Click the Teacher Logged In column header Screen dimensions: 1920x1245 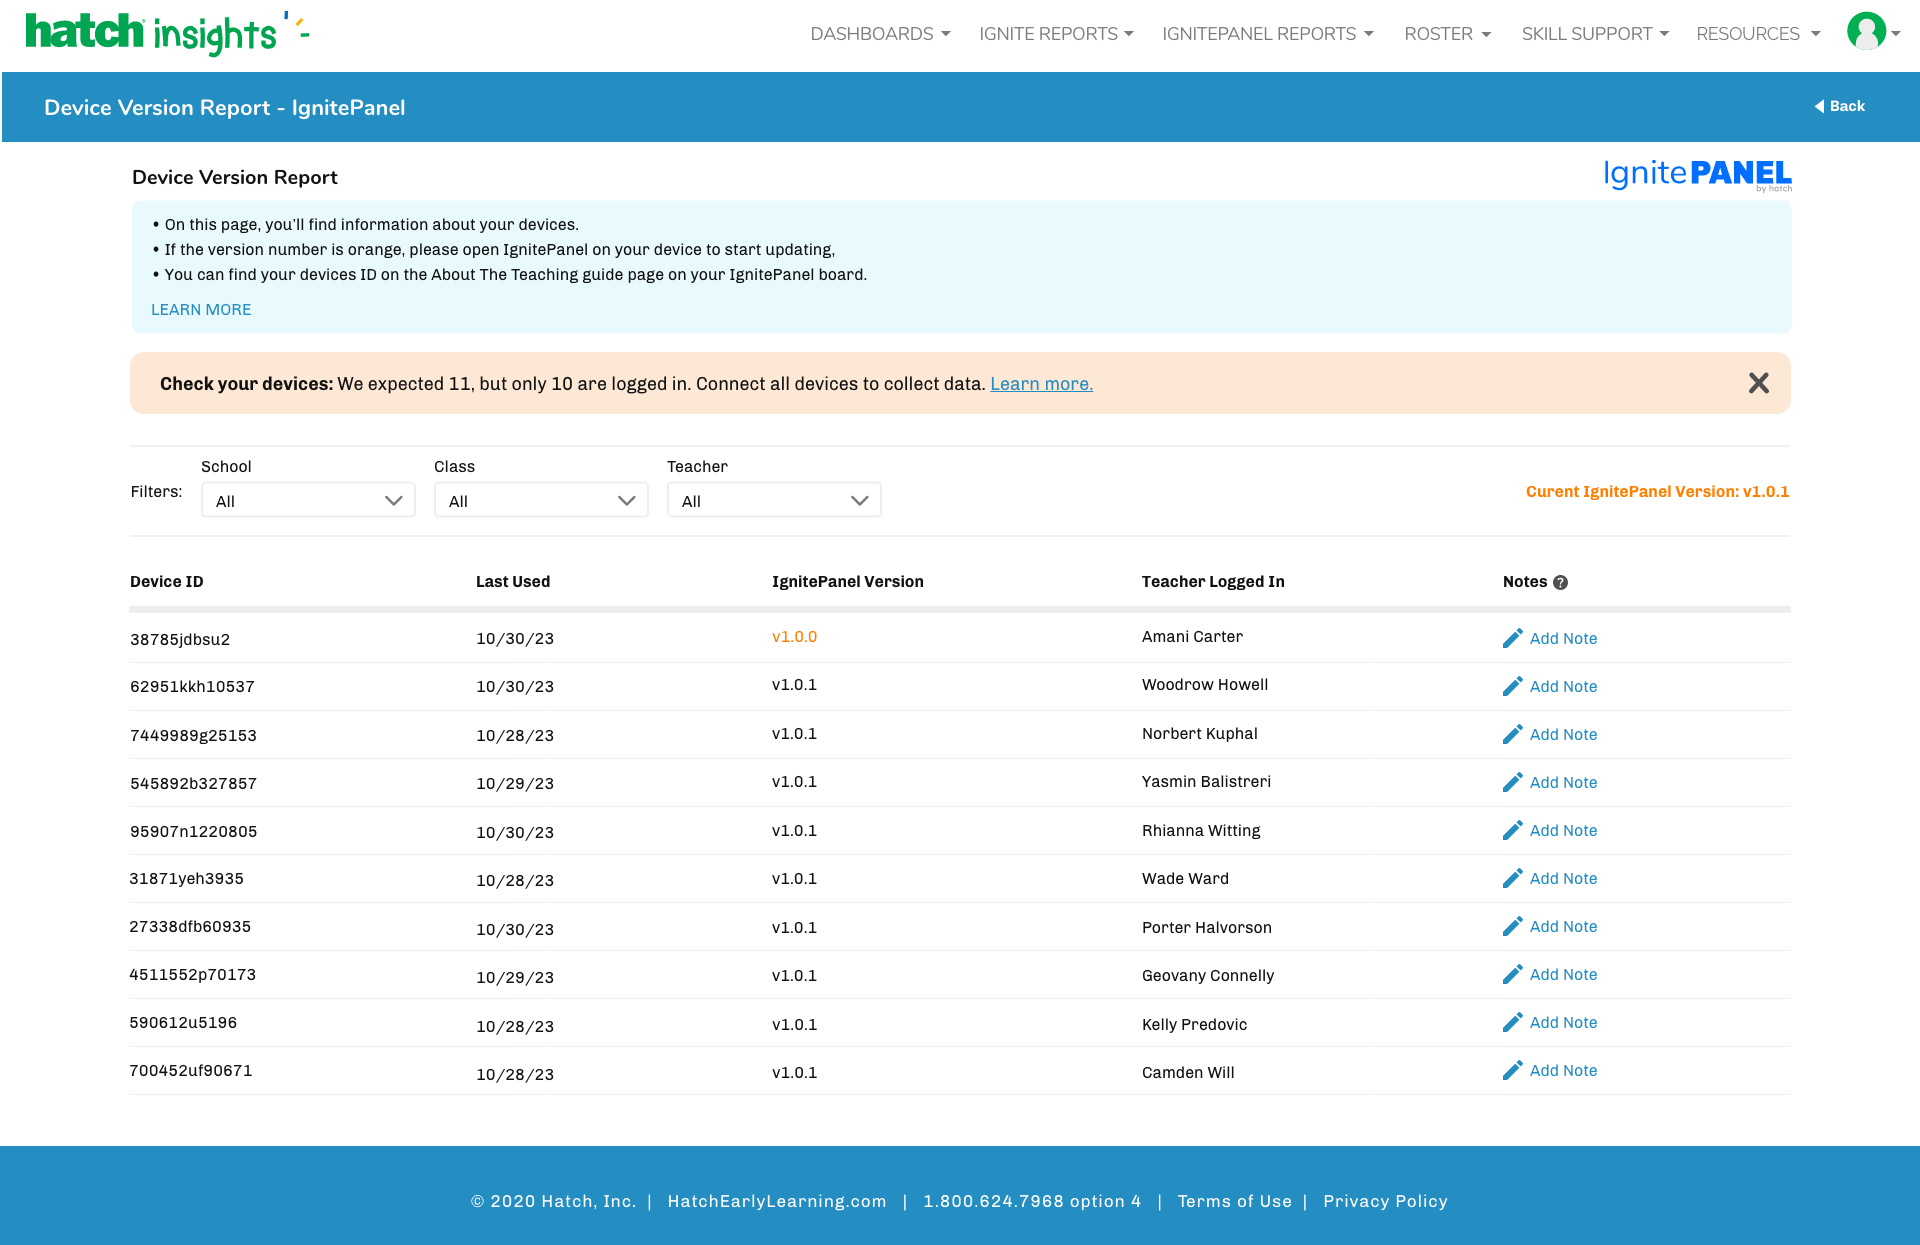point(1213,582)
